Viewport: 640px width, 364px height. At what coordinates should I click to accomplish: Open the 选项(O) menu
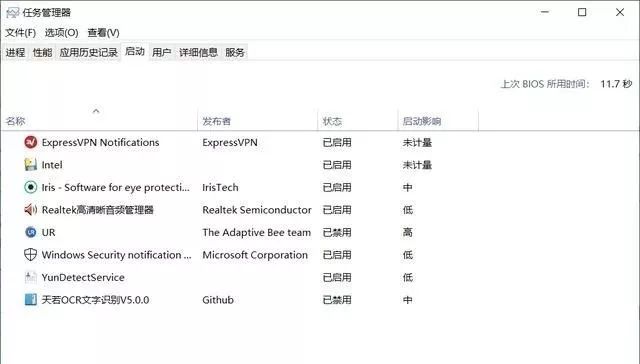[x=61, y=33]
